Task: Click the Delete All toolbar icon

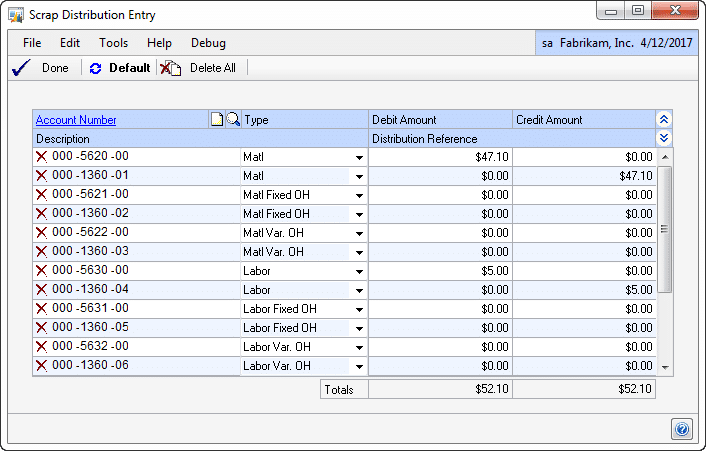Action: (x=171, y=68)
